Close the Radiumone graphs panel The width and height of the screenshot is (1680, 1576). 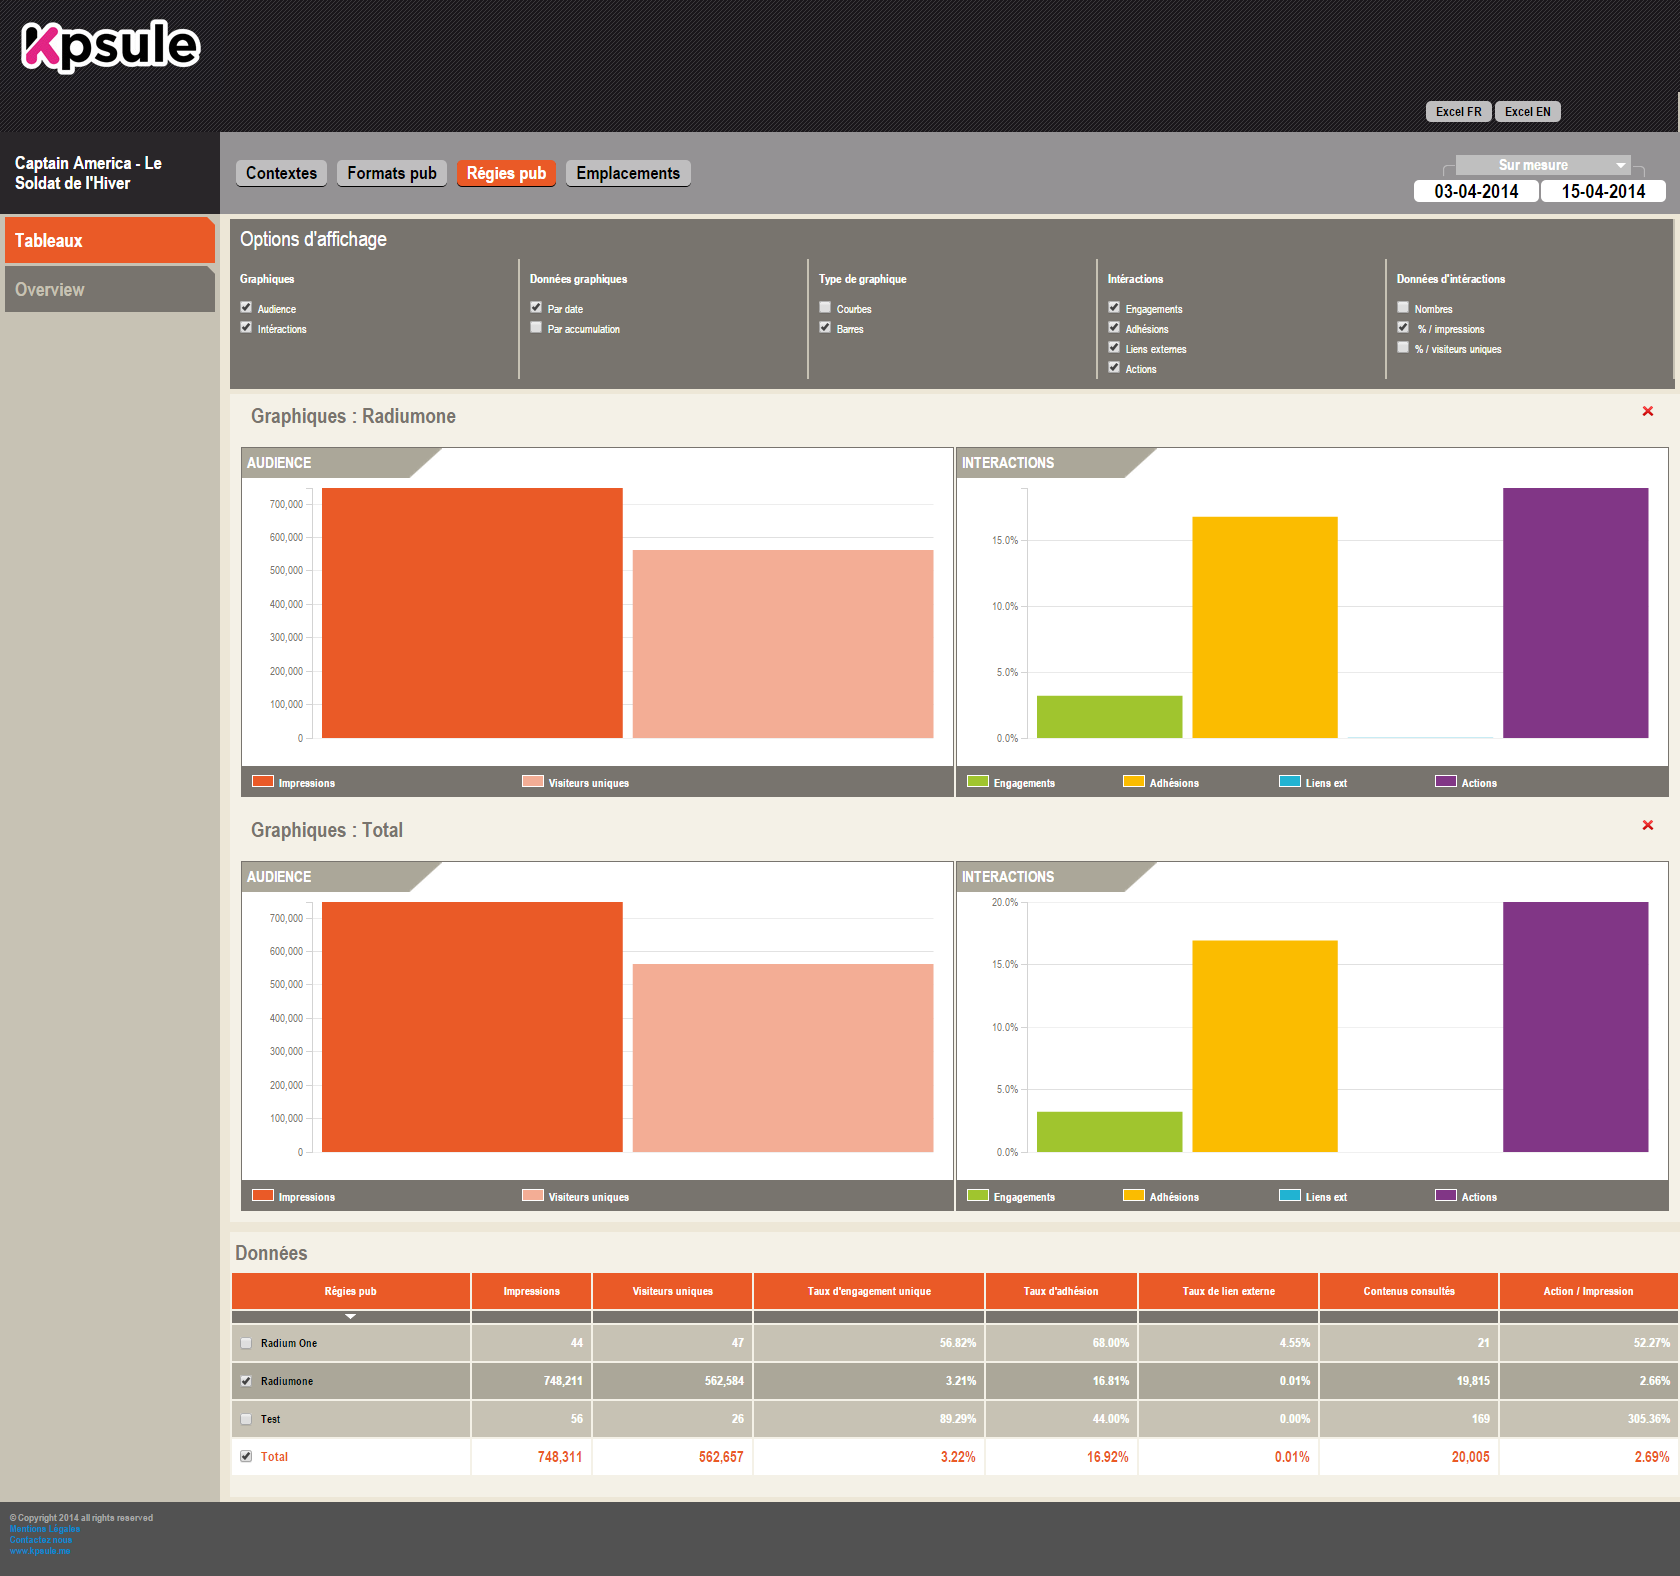click(x=1647, y=412)
